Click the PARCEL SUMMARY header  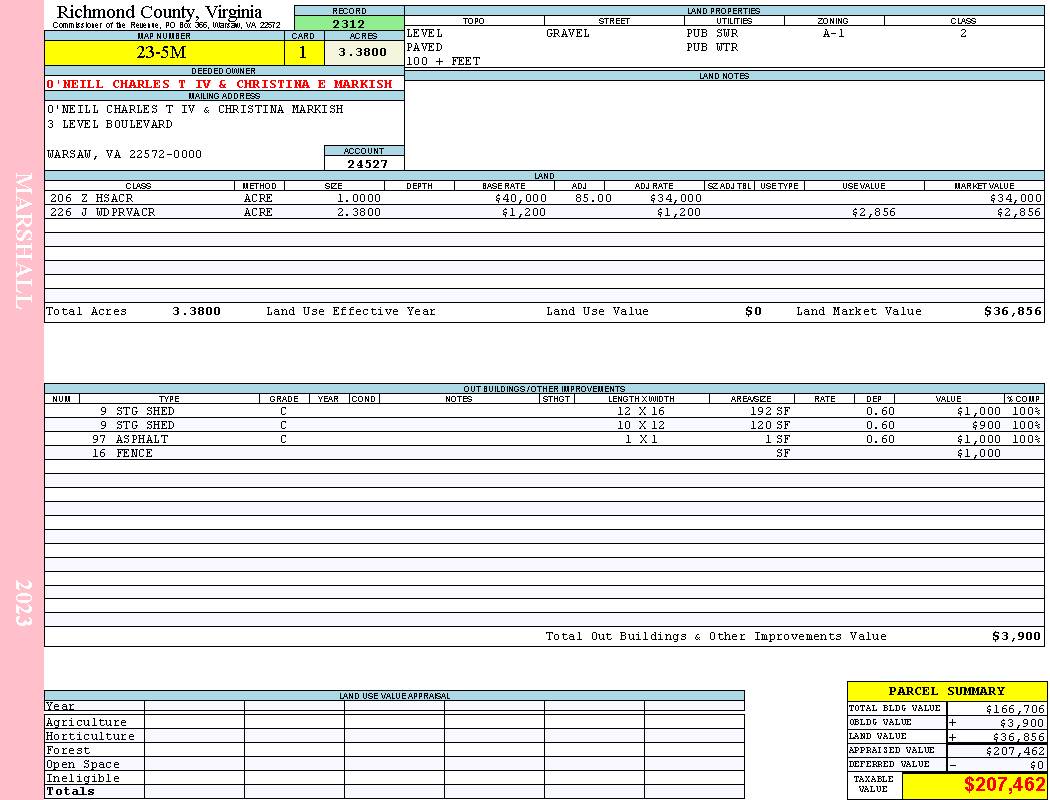(946, 691)
